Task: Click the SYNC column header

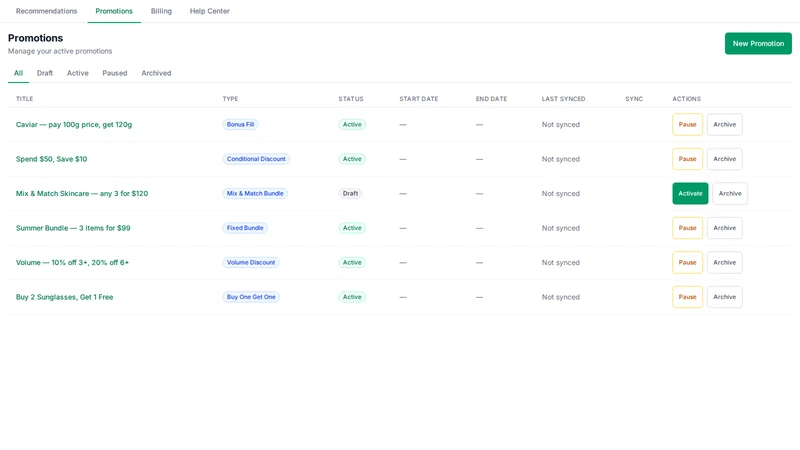Action: pyautogui.click(x=634, y=99)
